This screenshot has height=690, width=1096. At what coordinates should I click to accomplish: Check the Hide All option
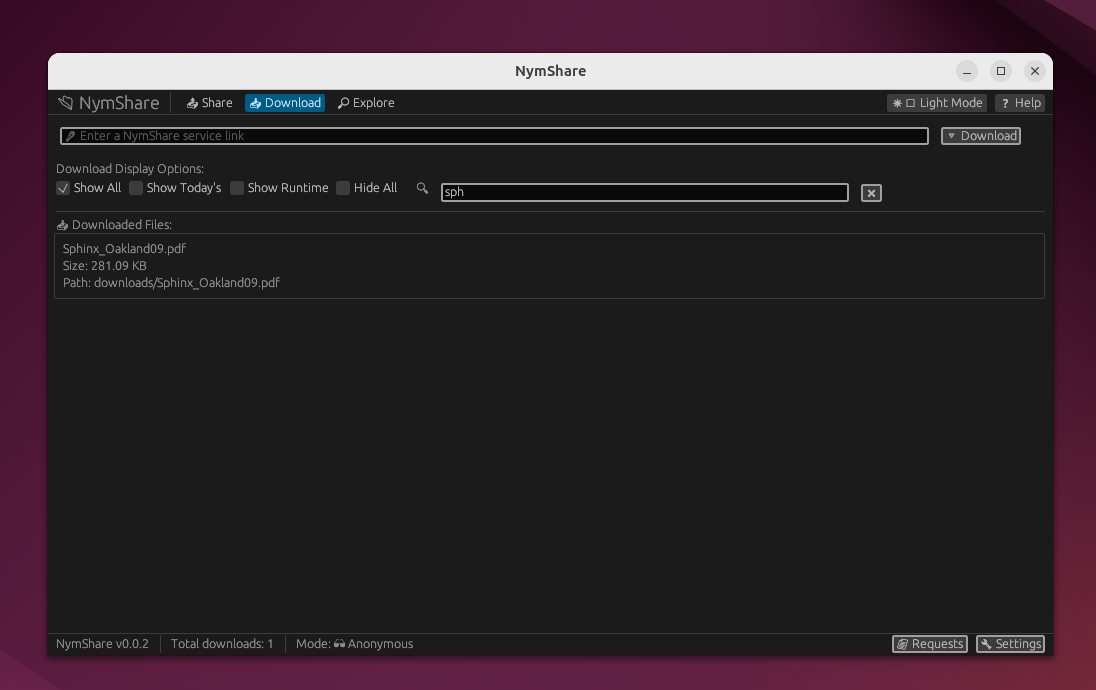[x=343, y=188]
